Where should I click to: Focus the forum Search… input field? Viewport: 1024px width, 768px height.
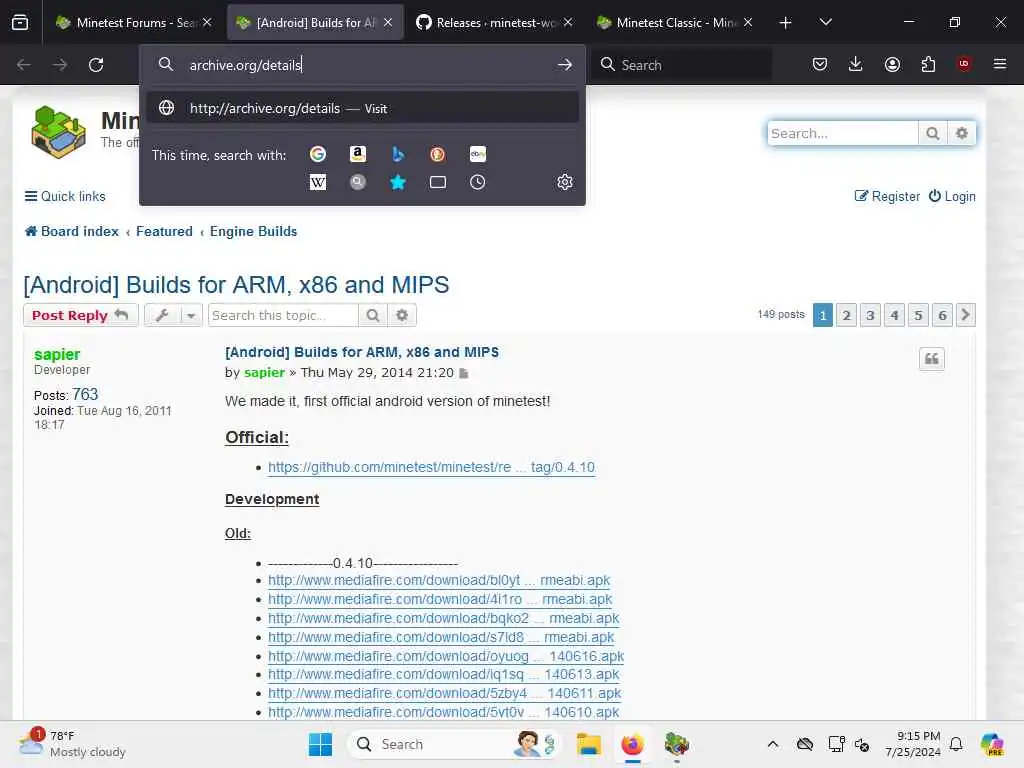842,133
